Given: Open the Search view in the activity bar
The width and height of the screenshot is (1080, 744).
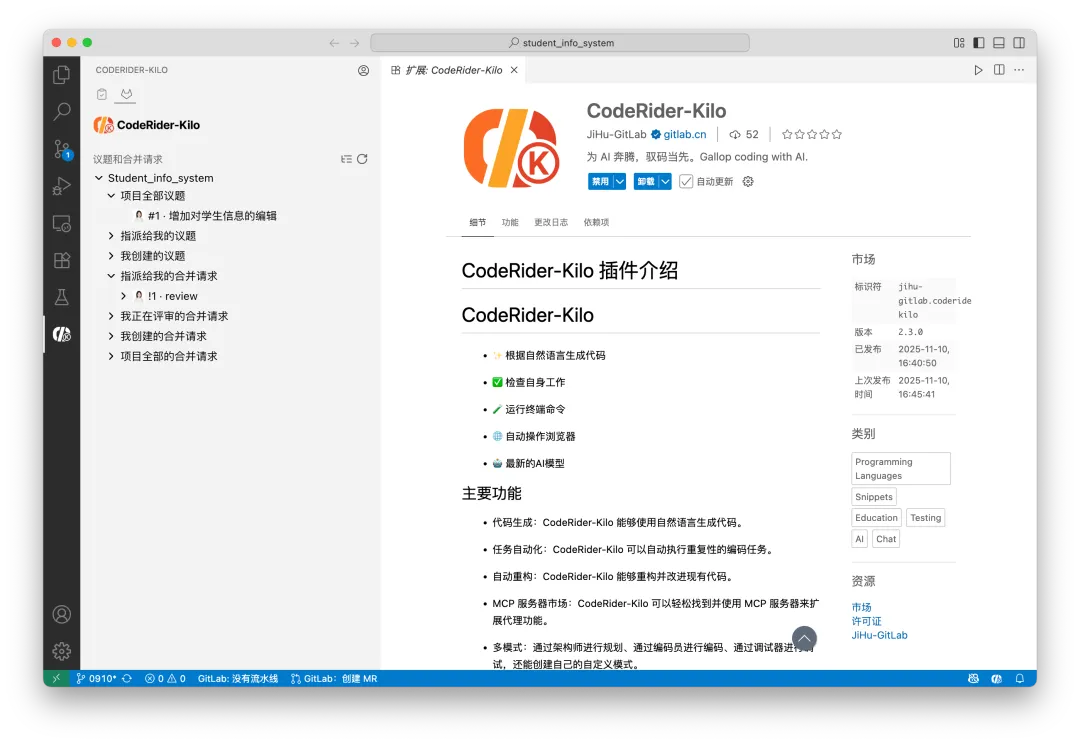Looking at the screenshot, I should click(x=61, y=110).
